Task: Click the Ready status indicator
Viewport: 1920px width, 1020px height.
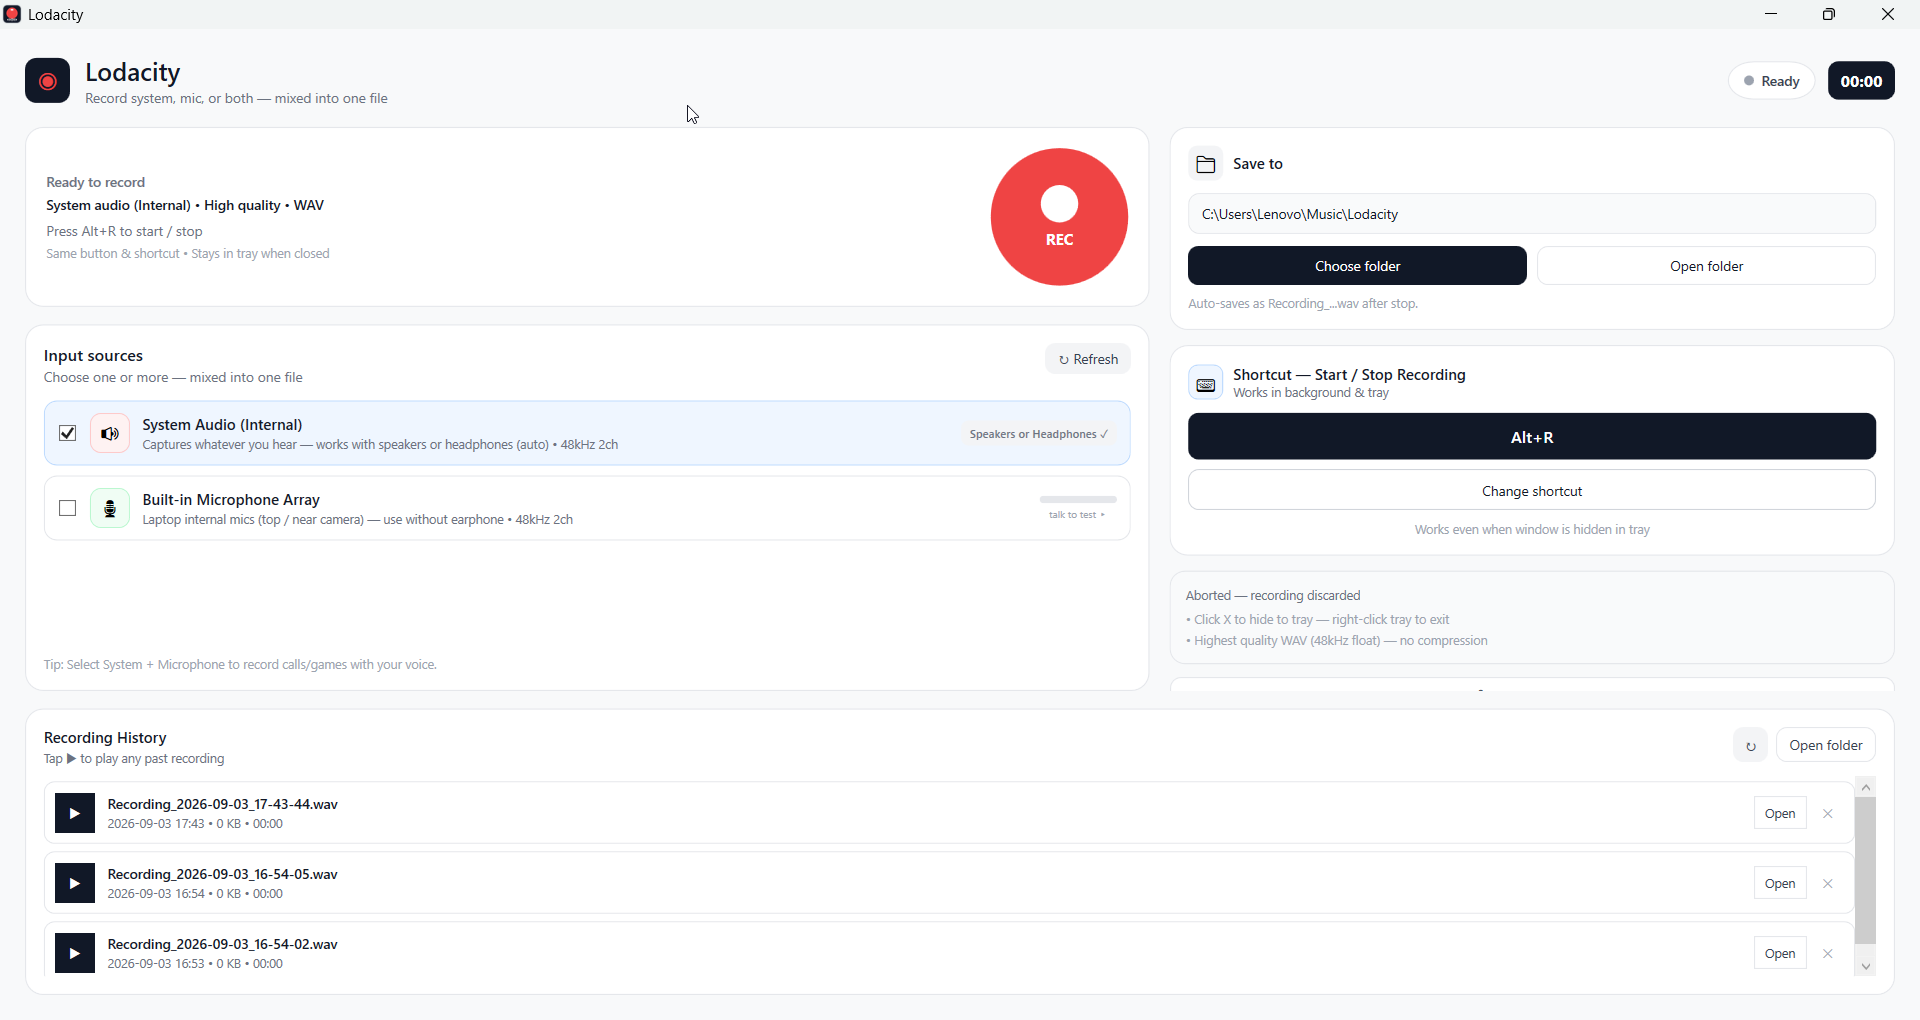Action: [1771, 81]
